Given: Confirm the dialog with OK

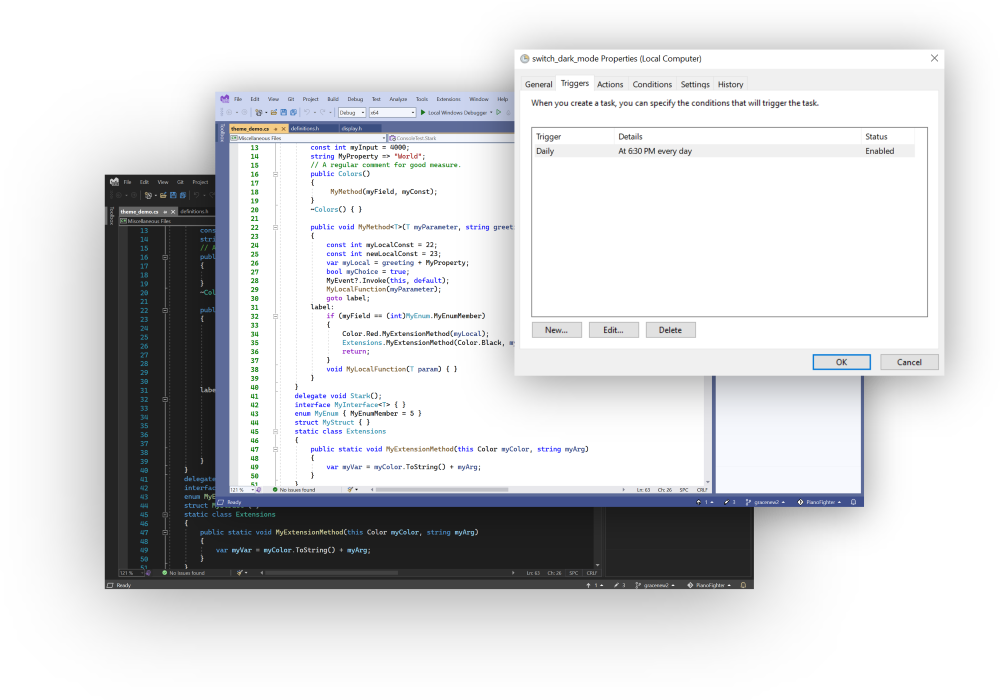Looking at the screenshot, I should 841,362.
